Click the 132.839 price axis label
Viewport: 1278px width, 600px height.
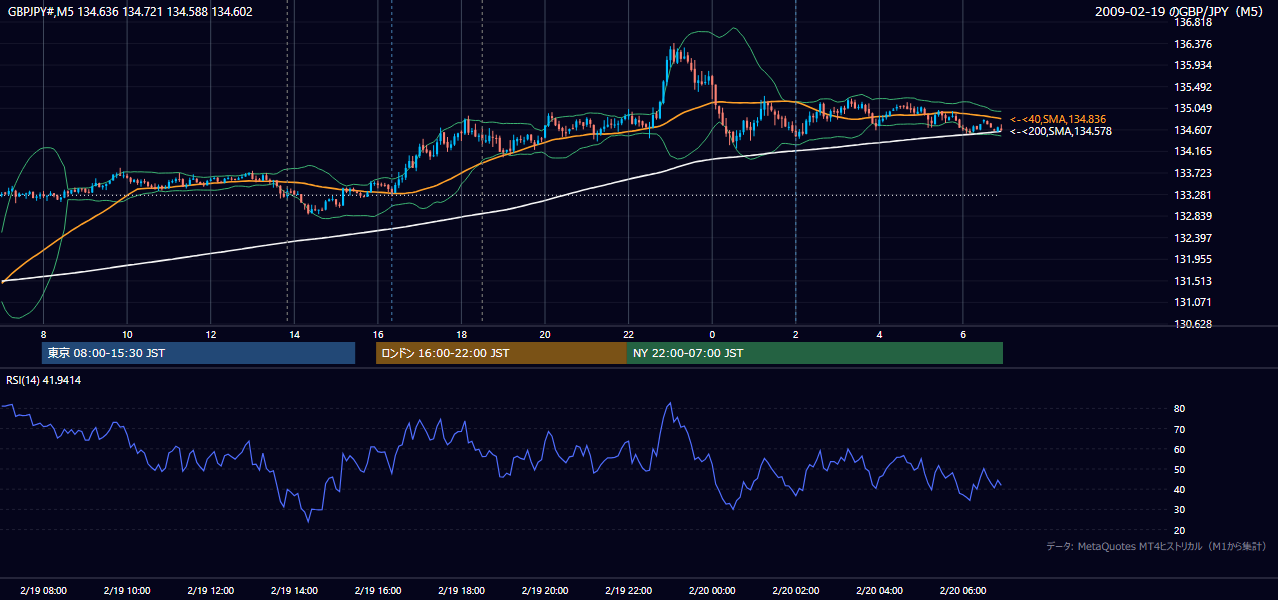coord(1192,217)
